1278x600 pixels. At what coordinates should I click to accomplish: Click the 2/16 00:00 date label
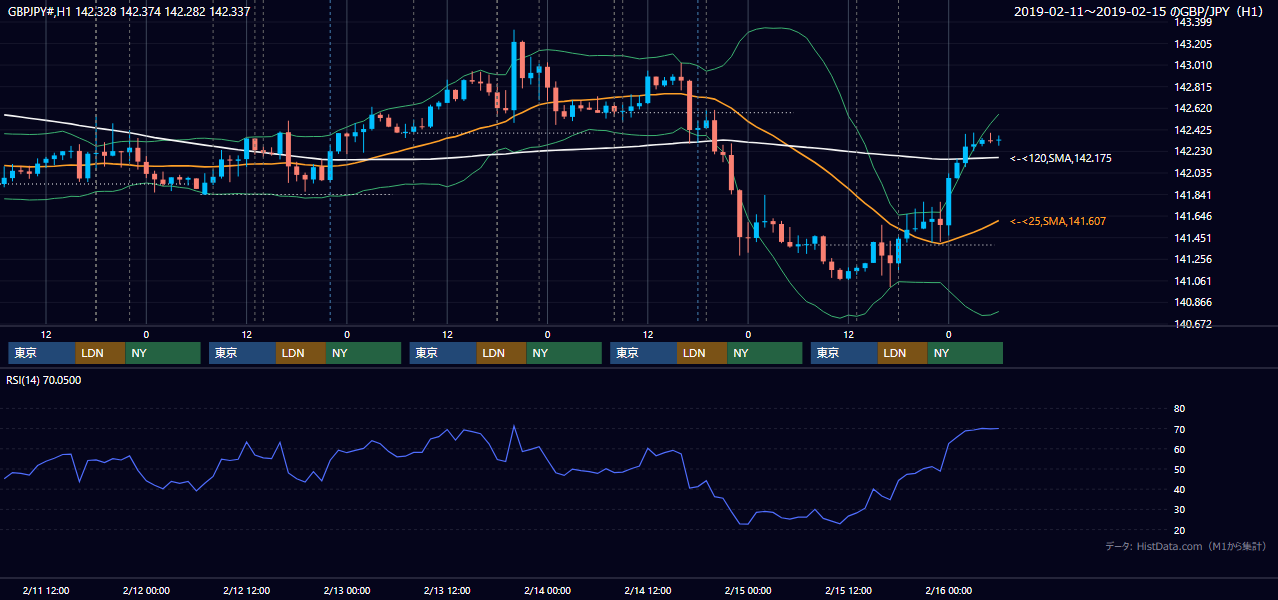click(x=949, y=590)
